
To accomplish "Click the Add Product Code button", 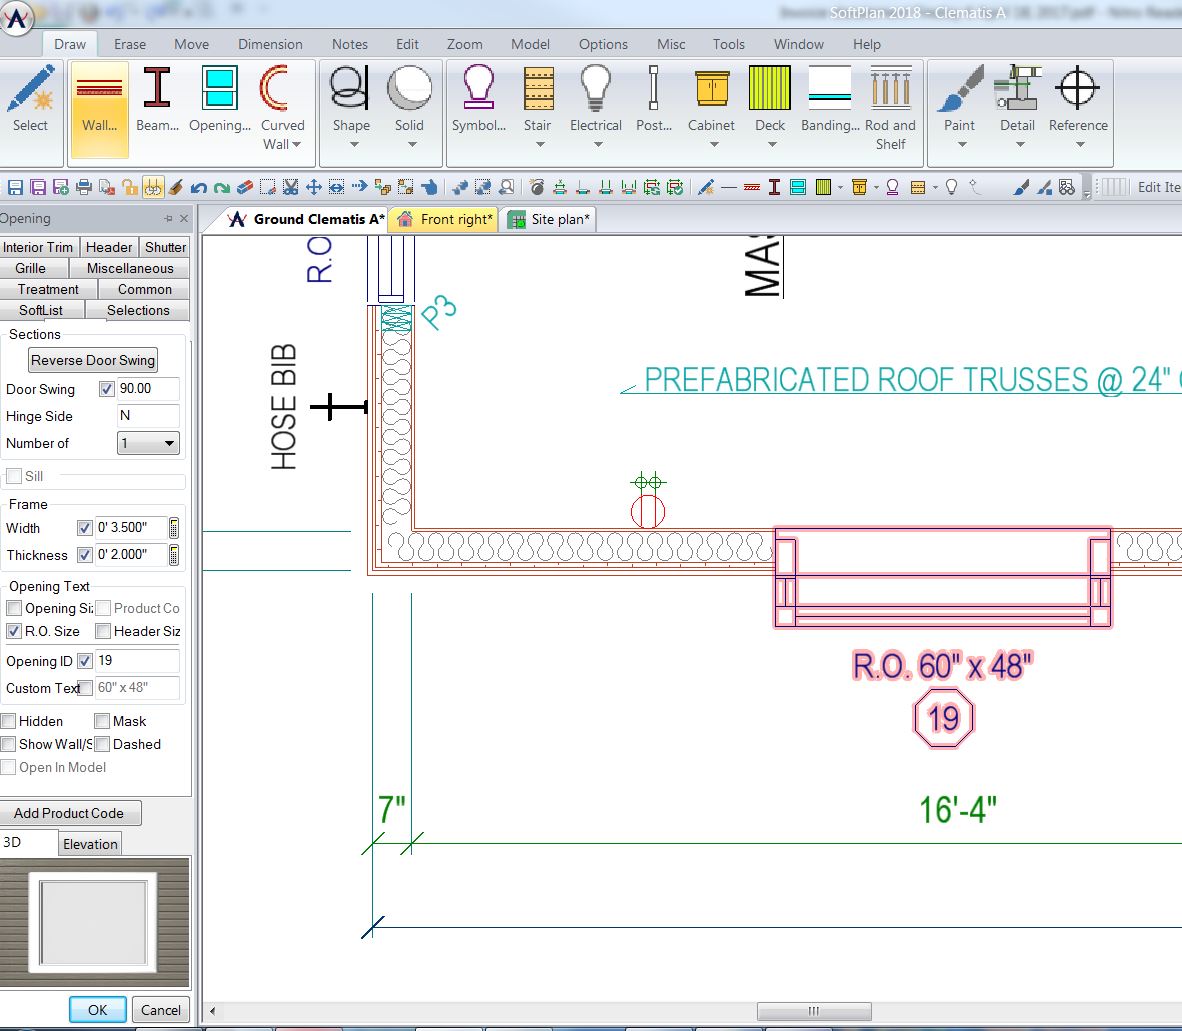I will point(71,813).
